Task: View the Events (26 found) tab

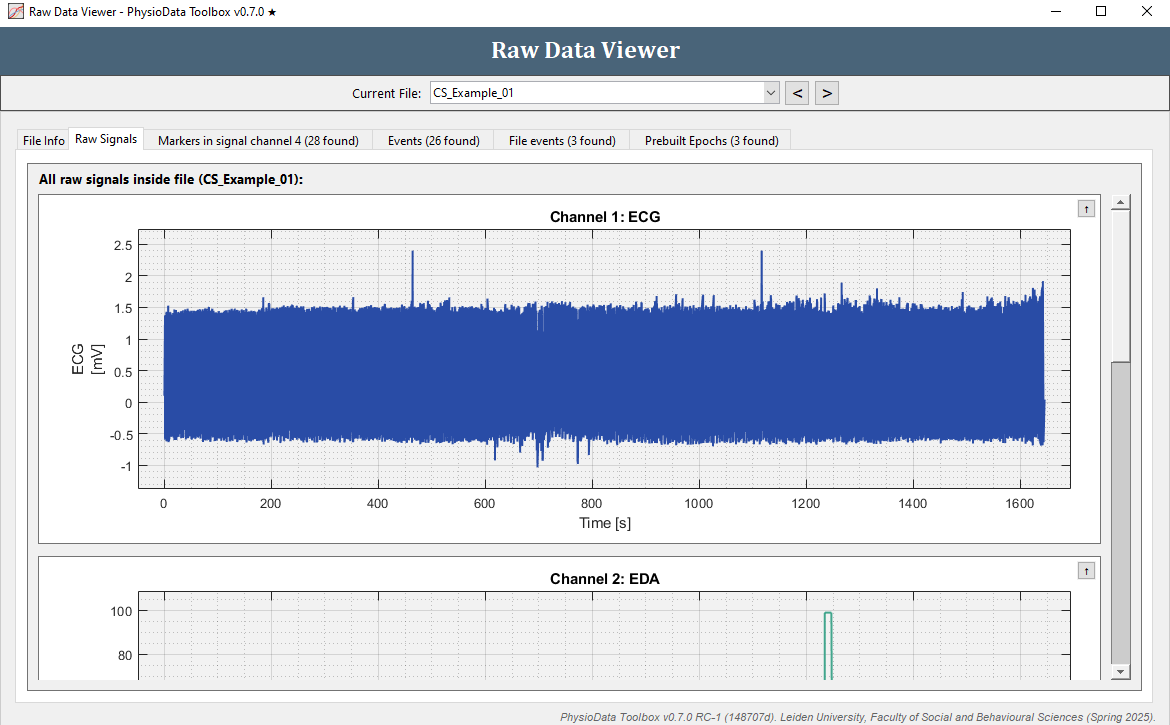Action: 433,140
